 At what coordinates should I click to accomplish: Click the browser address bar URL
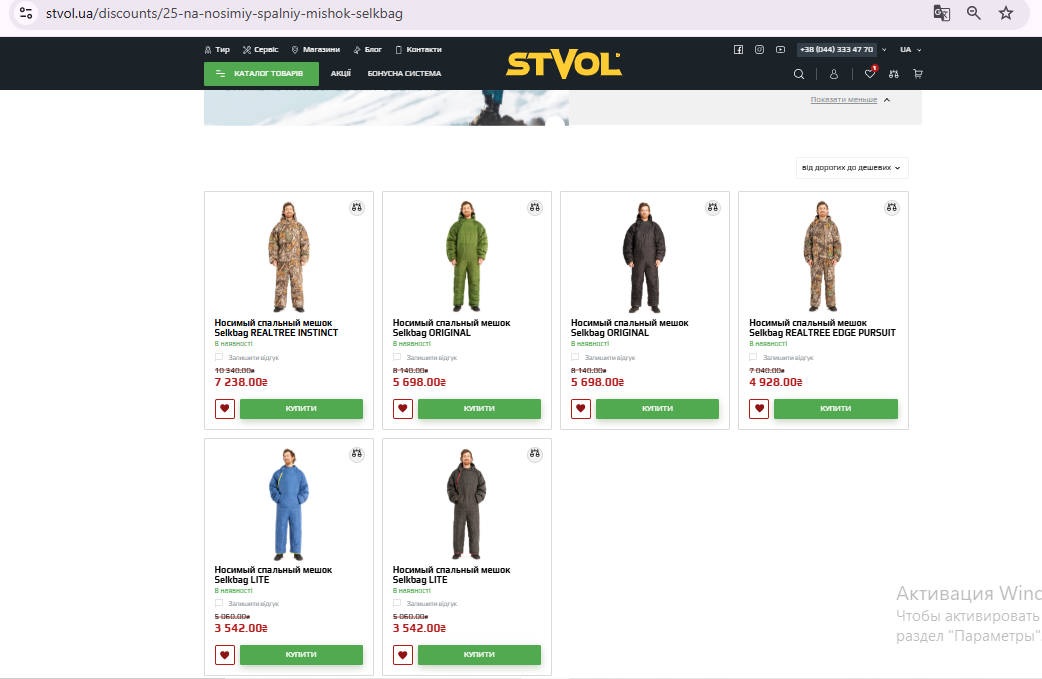tap(224, 13)
